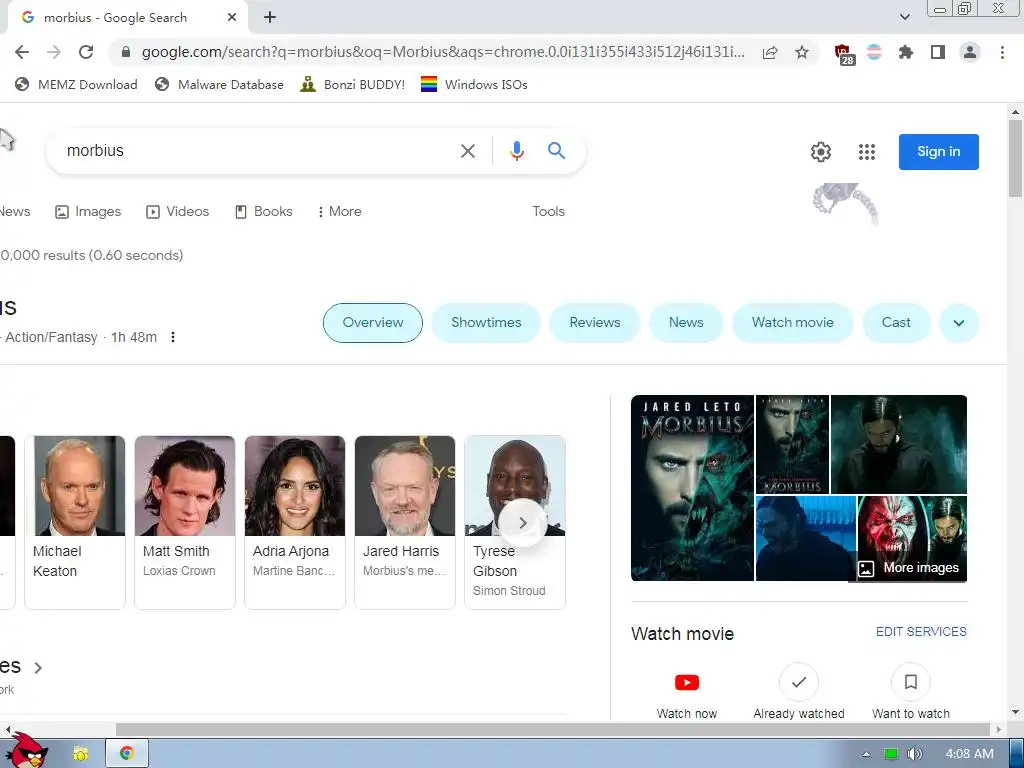Click the lock icon in address bar
Screen dimensions: 1024x768
126,52
